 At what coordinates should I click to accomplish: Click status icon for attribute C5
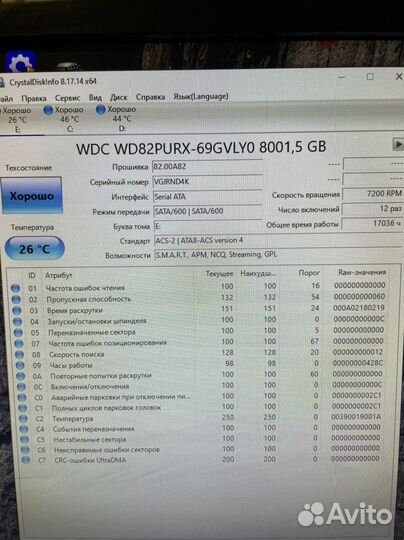click(25, 440)
